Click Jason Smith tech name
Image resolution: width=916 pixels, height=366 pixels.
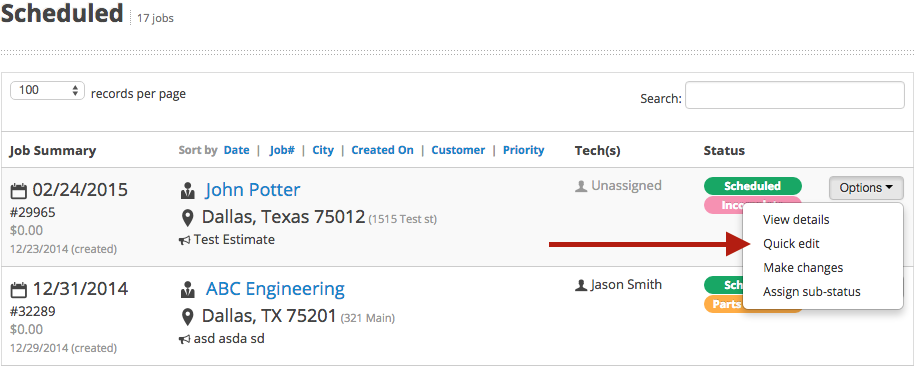626,285
